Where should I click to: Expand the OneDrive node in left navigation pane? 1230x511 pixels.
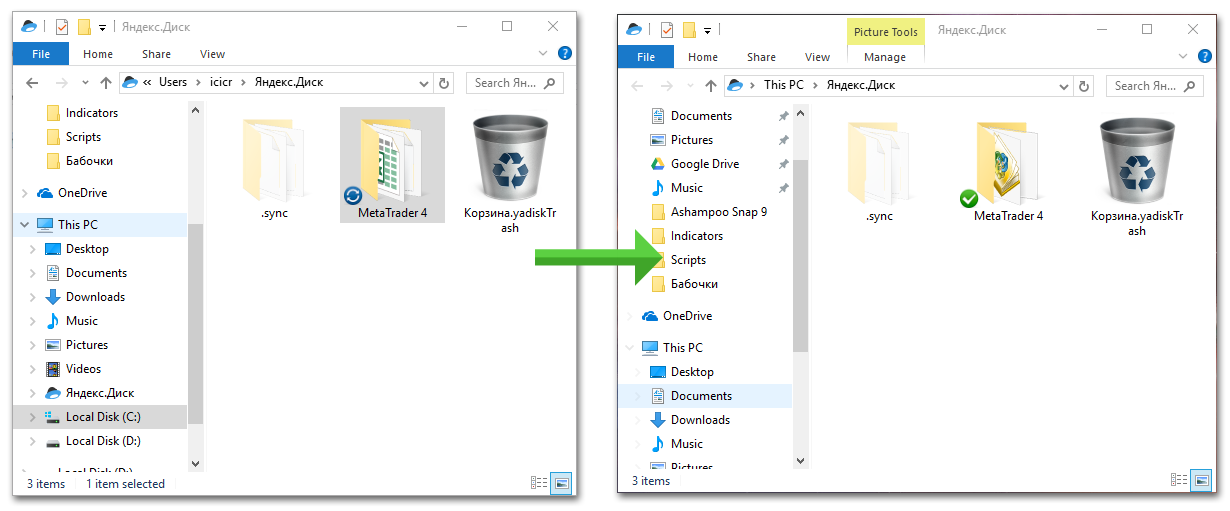[x=25, y=193]
